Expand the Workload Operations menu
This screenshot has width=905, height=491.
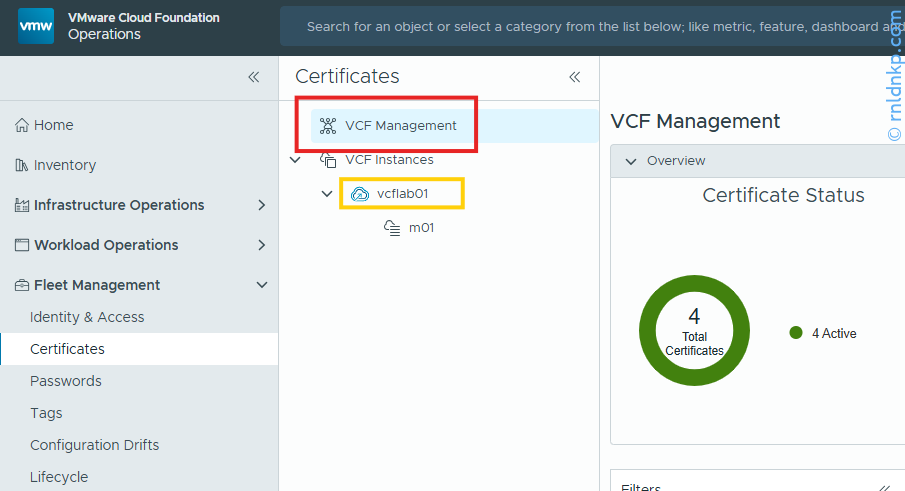point(262,245)
